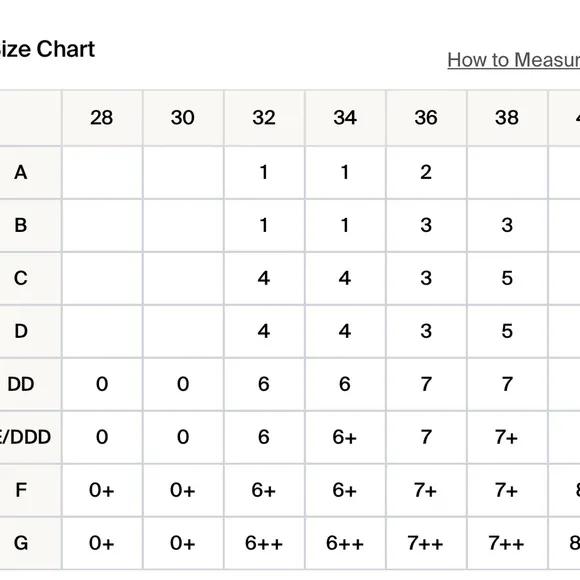Select the 36 band column header

coord(426,118)
